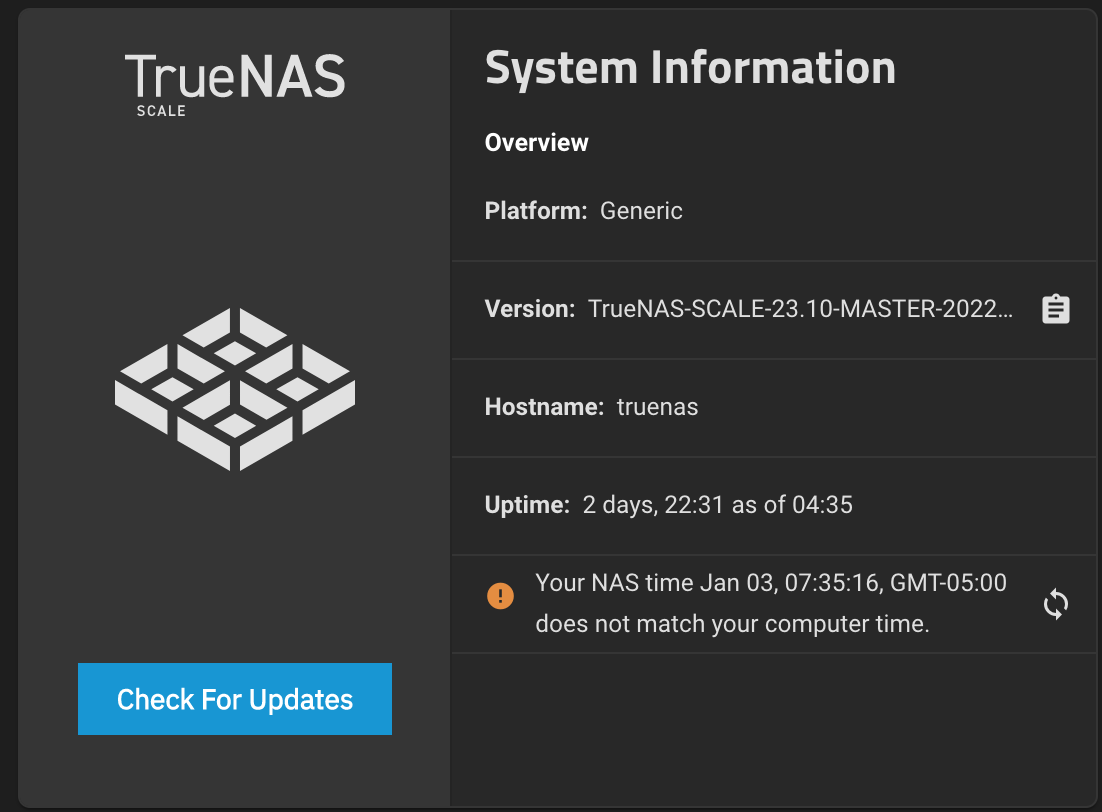Click the truncated TrueNAS-SCALE-23.10-MASTER version text
Image resolution: width=1102 pixels, height=812 pixels.
800,309
